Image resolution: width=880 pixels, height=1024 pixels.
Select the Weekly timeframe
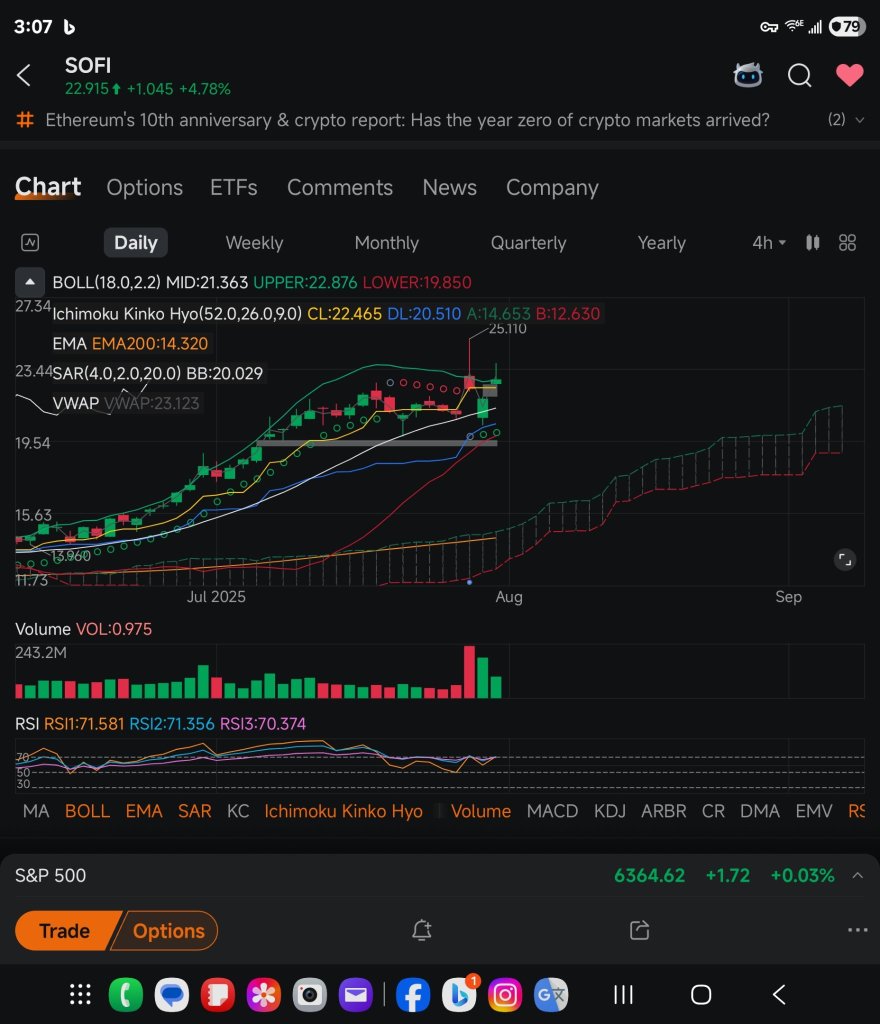254,243
